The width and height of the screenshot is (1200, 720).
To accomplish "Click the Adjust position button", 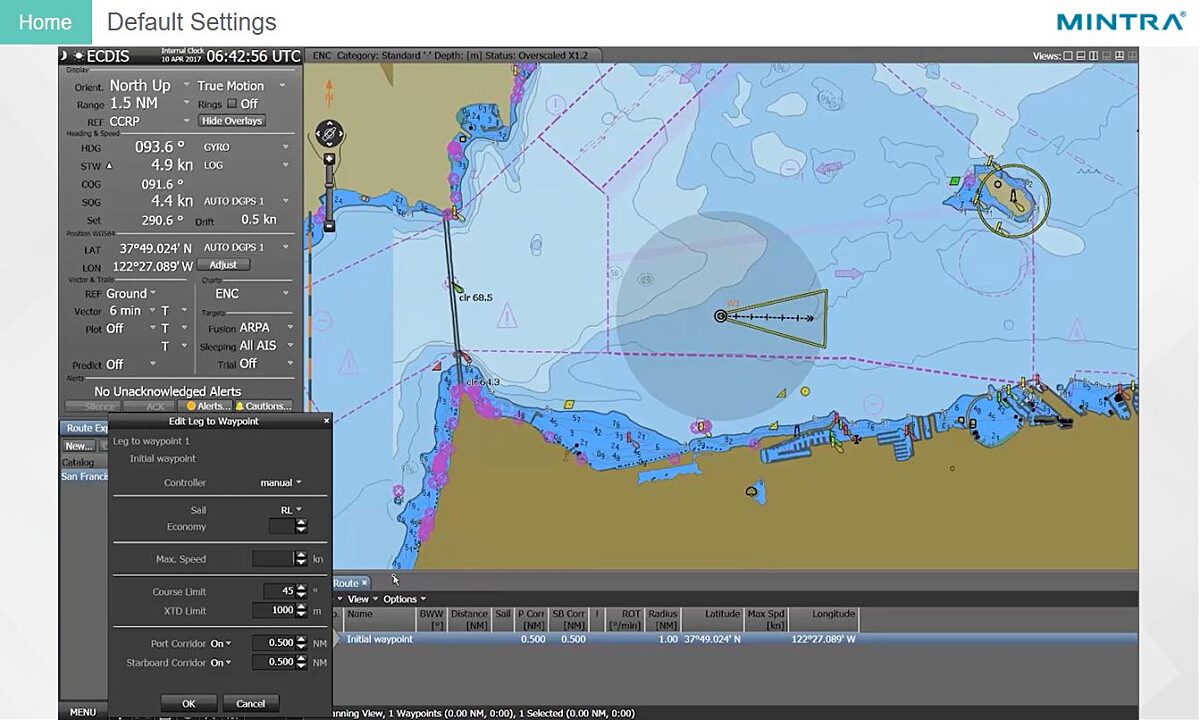I will [x=223, y=265].
